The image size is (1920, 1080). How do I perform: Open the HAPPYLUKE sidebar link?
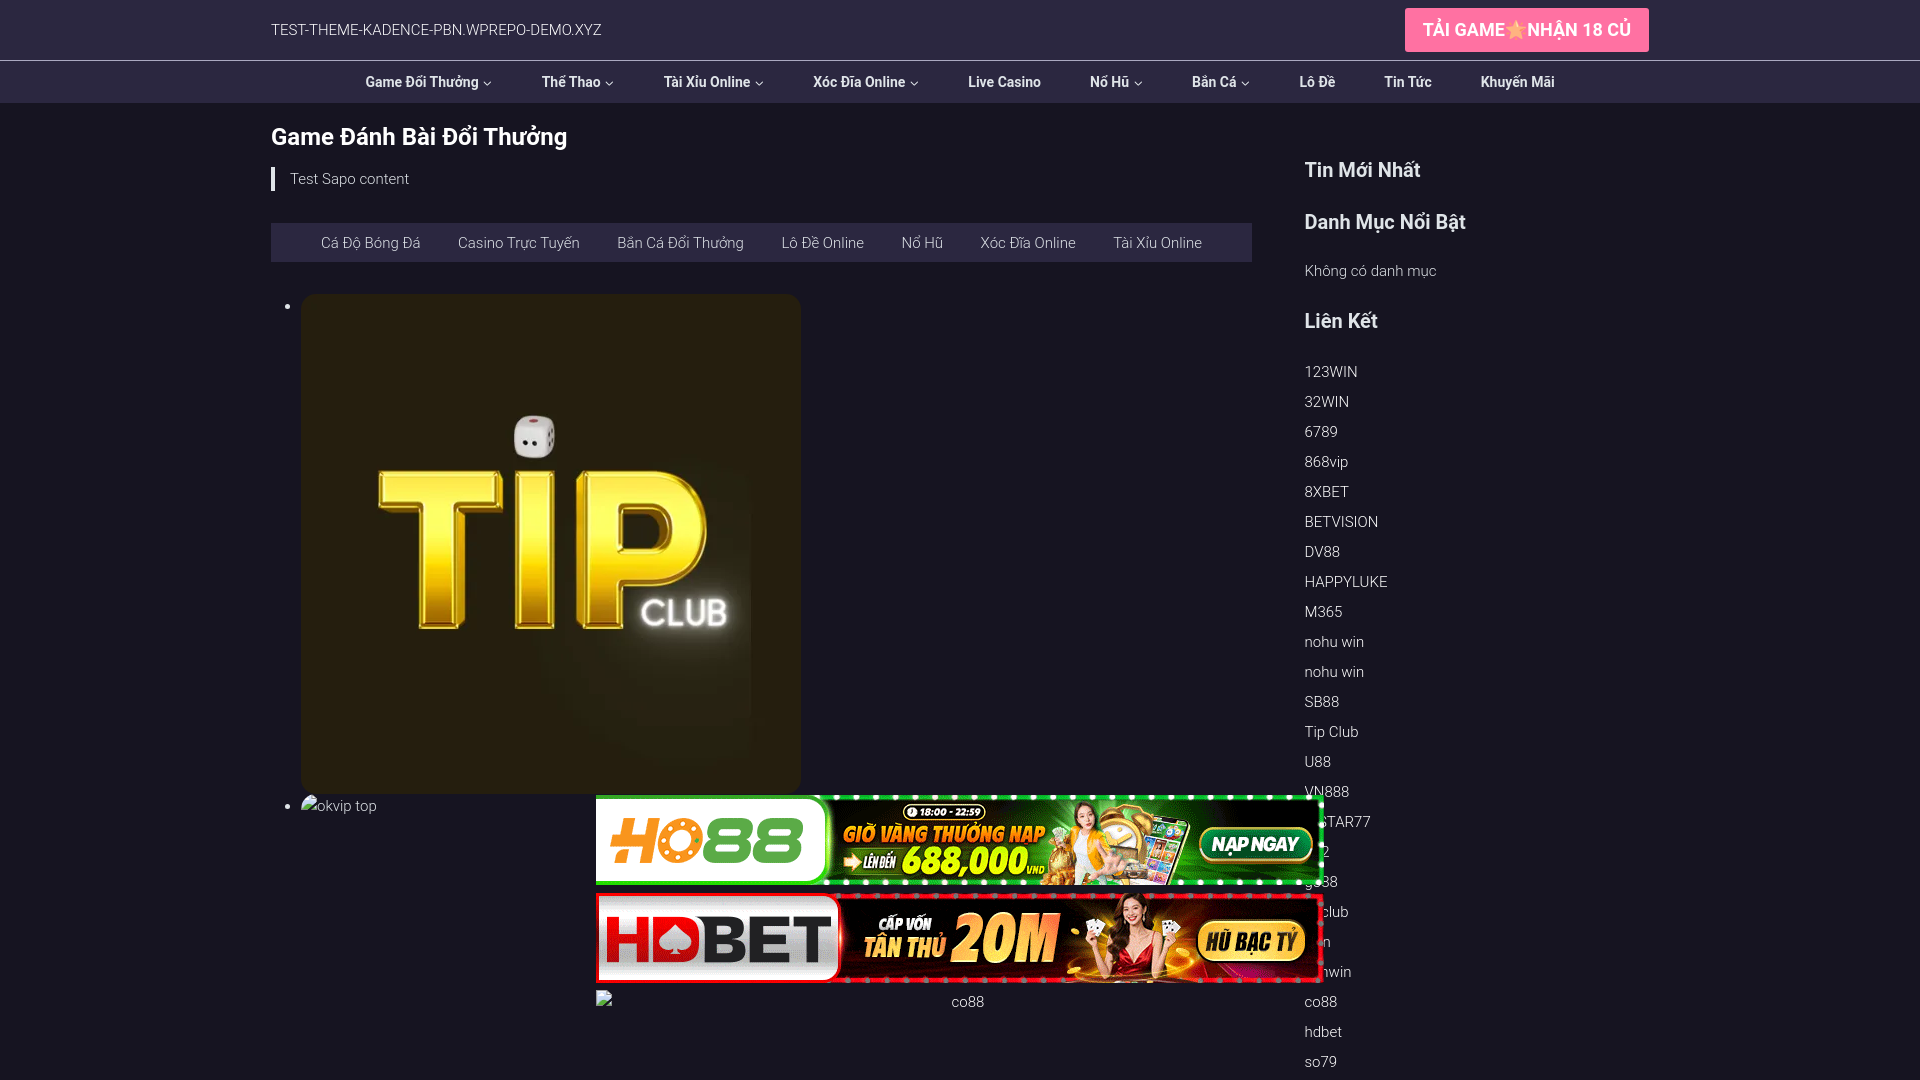[1345, 582]
